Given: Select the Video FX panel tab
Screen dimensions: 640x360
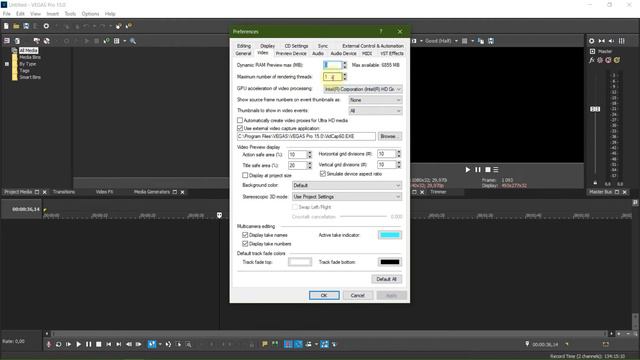Looking at the screenshot, I should (x=104, y=192).
